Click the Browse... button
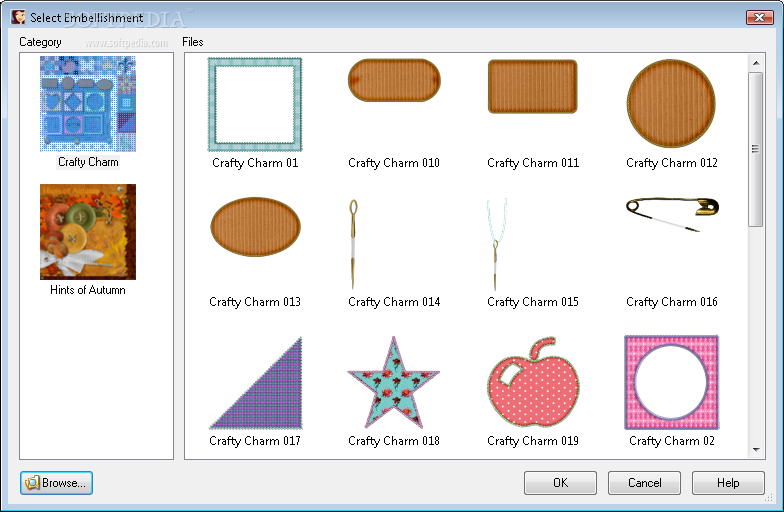 point(56,483)
